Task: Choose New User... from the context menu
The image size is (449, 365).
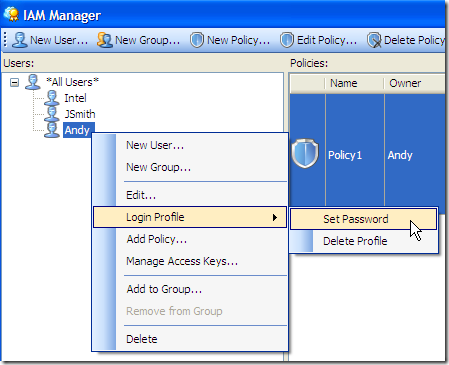Action: (190, 145)
